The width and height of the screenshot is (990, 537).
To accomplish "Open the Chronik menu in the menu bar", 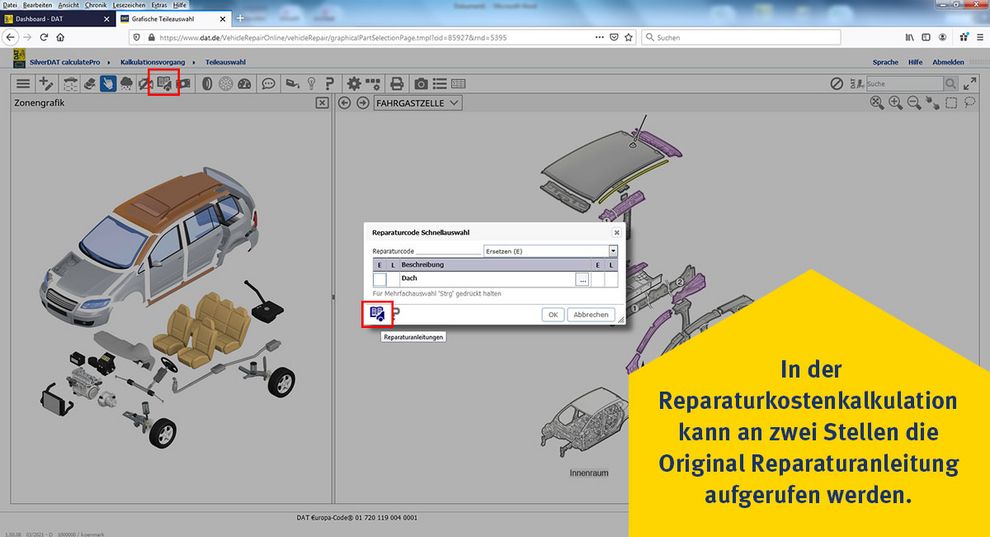I will coord(96,5).
